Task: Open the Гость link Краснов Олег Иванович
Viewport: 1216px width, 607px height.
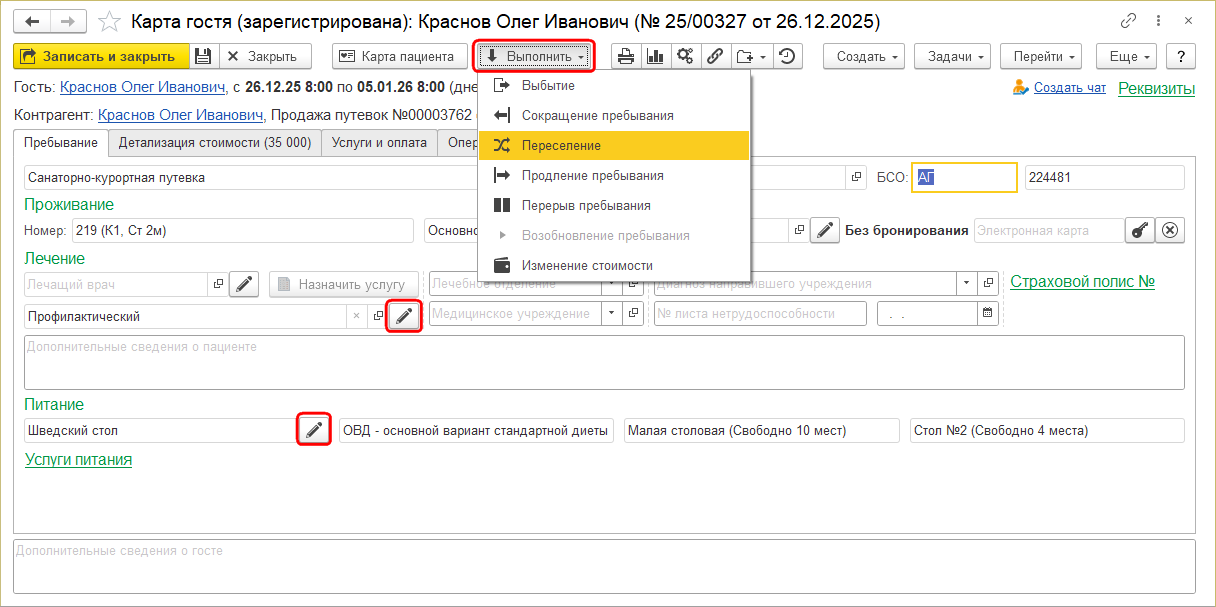Action: pyautogui.click(x=143, y=88)
